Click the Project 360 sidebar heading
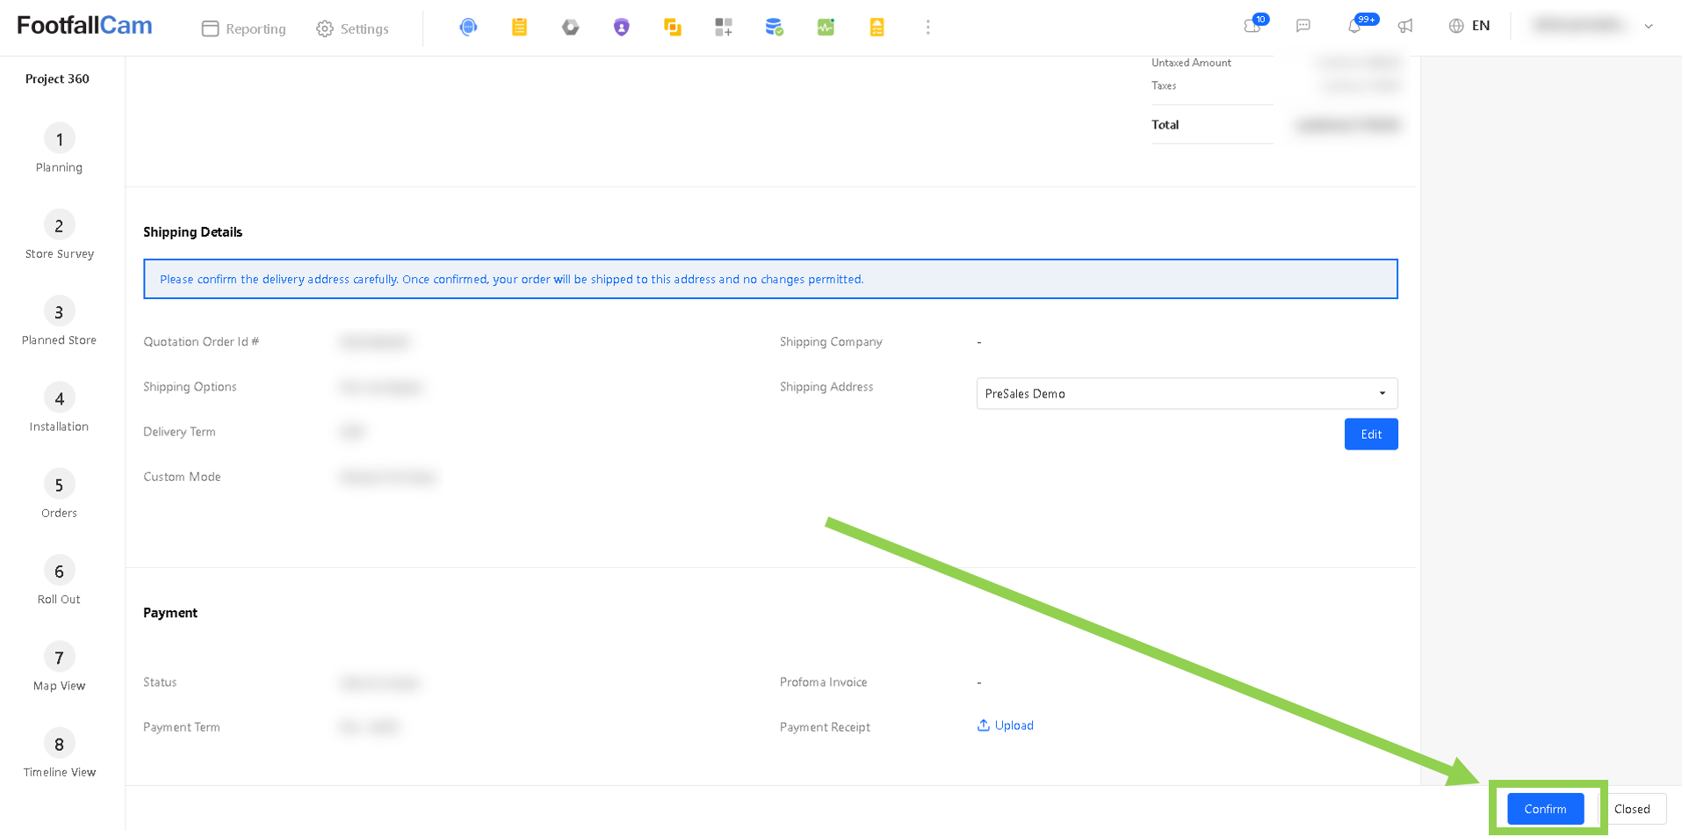1683x839 pixels. point(57,79)
